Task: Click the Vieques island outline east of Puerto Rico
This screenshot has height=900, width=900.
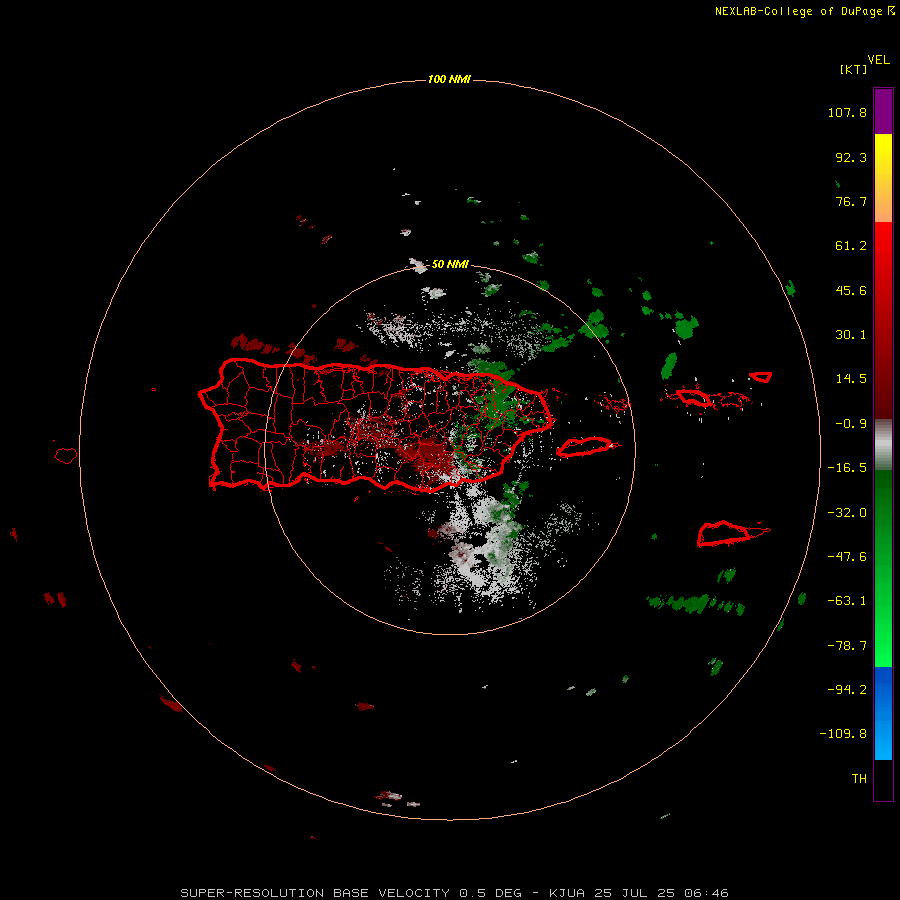Action: pyautogui.click(x=584, y=447)
